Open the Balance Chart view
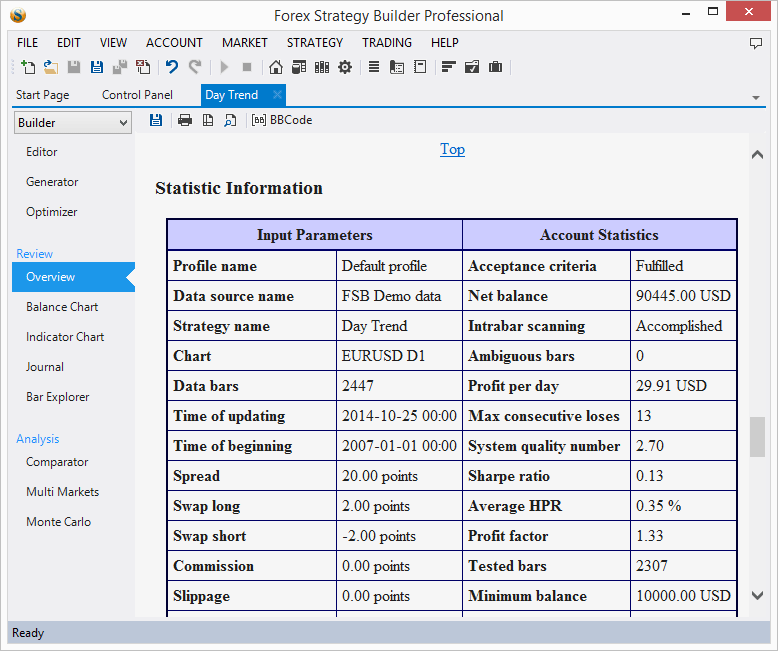This screenshot has width=778, height=651. [x=62, y=307]
